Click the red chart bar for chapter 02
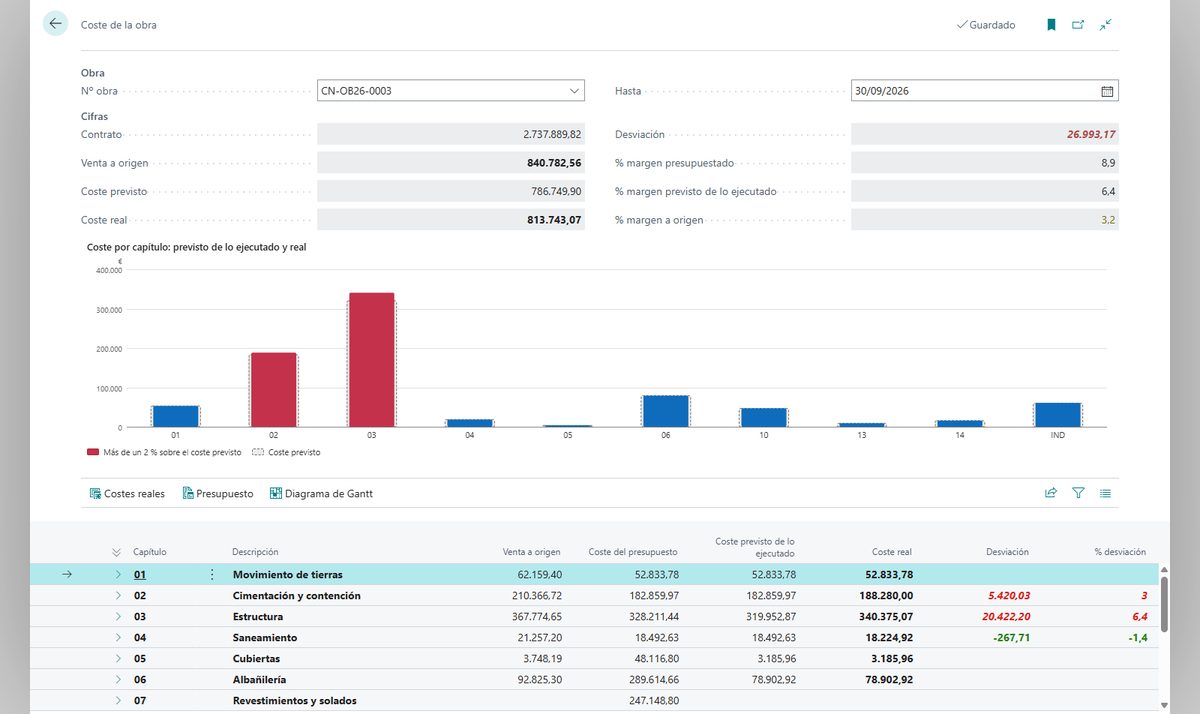 (274, 390)
